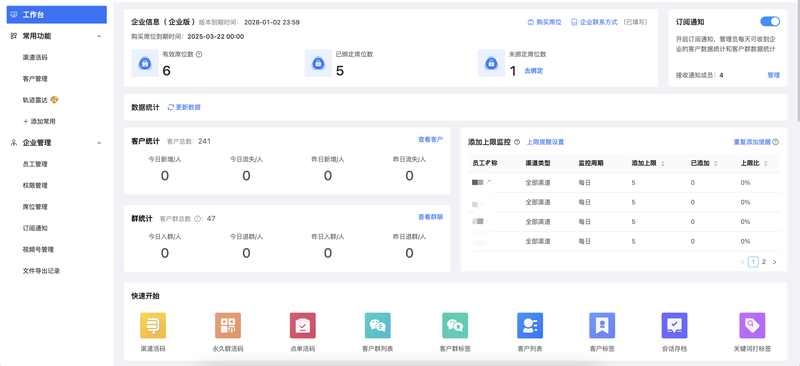Click 管理 link in 订阅通知 card
This screenshot has height=366, width=800.
(x=774, y=75)
